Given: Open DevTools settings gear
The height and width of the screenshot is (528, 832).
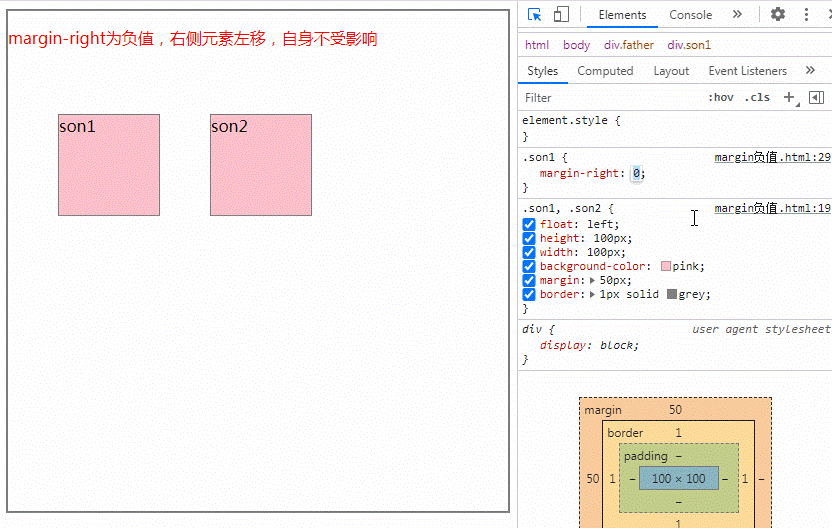Looking at the screenshot, I should pyautogui.click(x=778, y=15).
